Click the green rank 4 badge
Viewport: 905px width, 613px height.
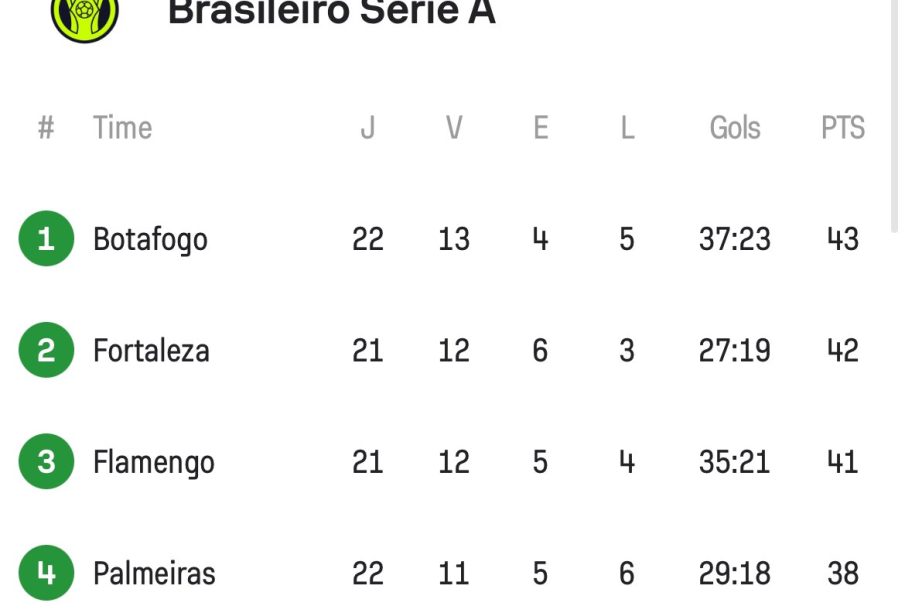(46, 573)
